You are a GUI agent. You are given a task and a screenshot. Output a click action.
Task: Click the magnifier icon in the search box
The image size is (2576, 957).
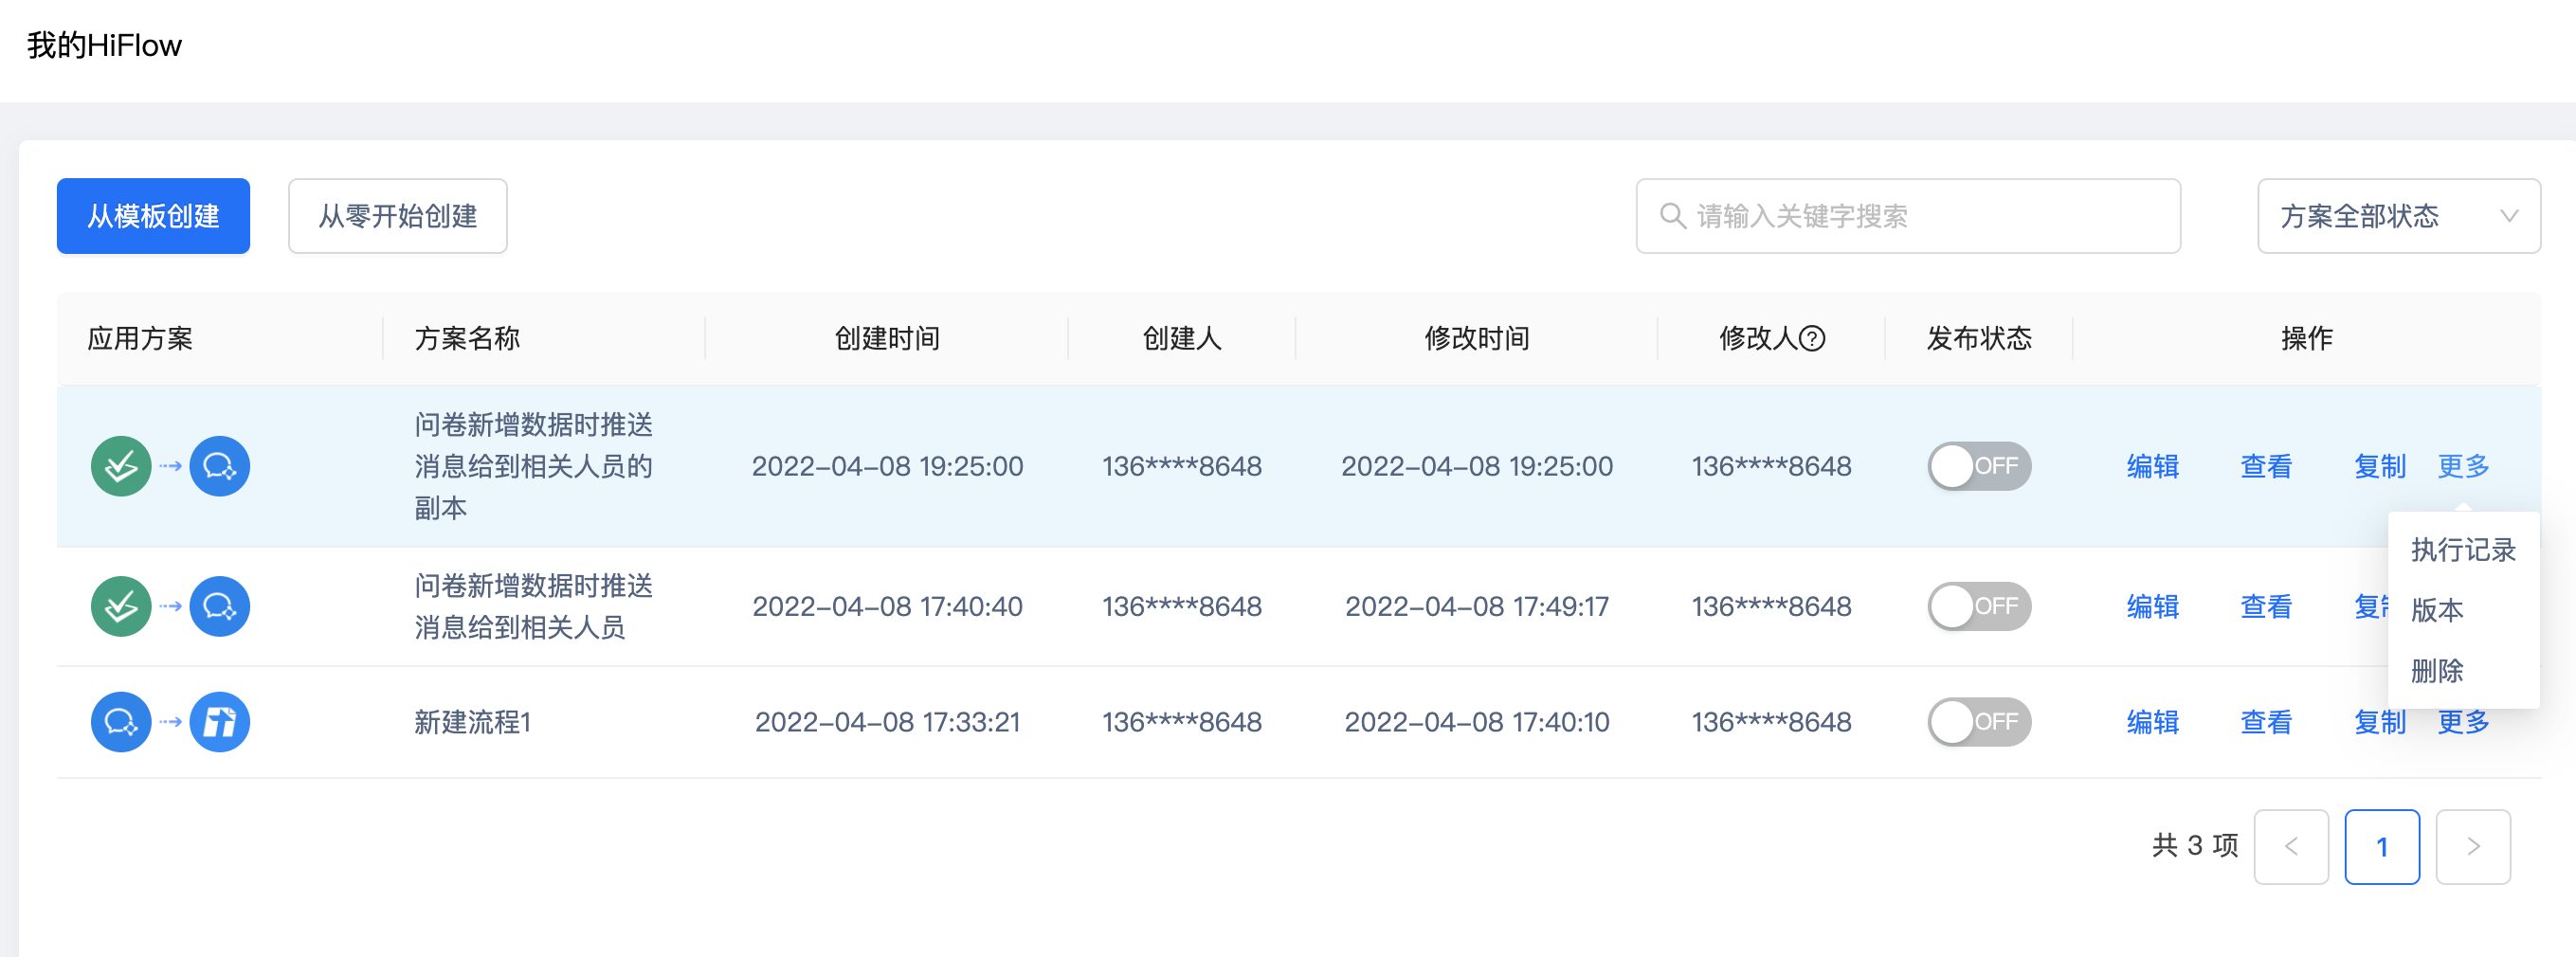(x=1672, y=216)
